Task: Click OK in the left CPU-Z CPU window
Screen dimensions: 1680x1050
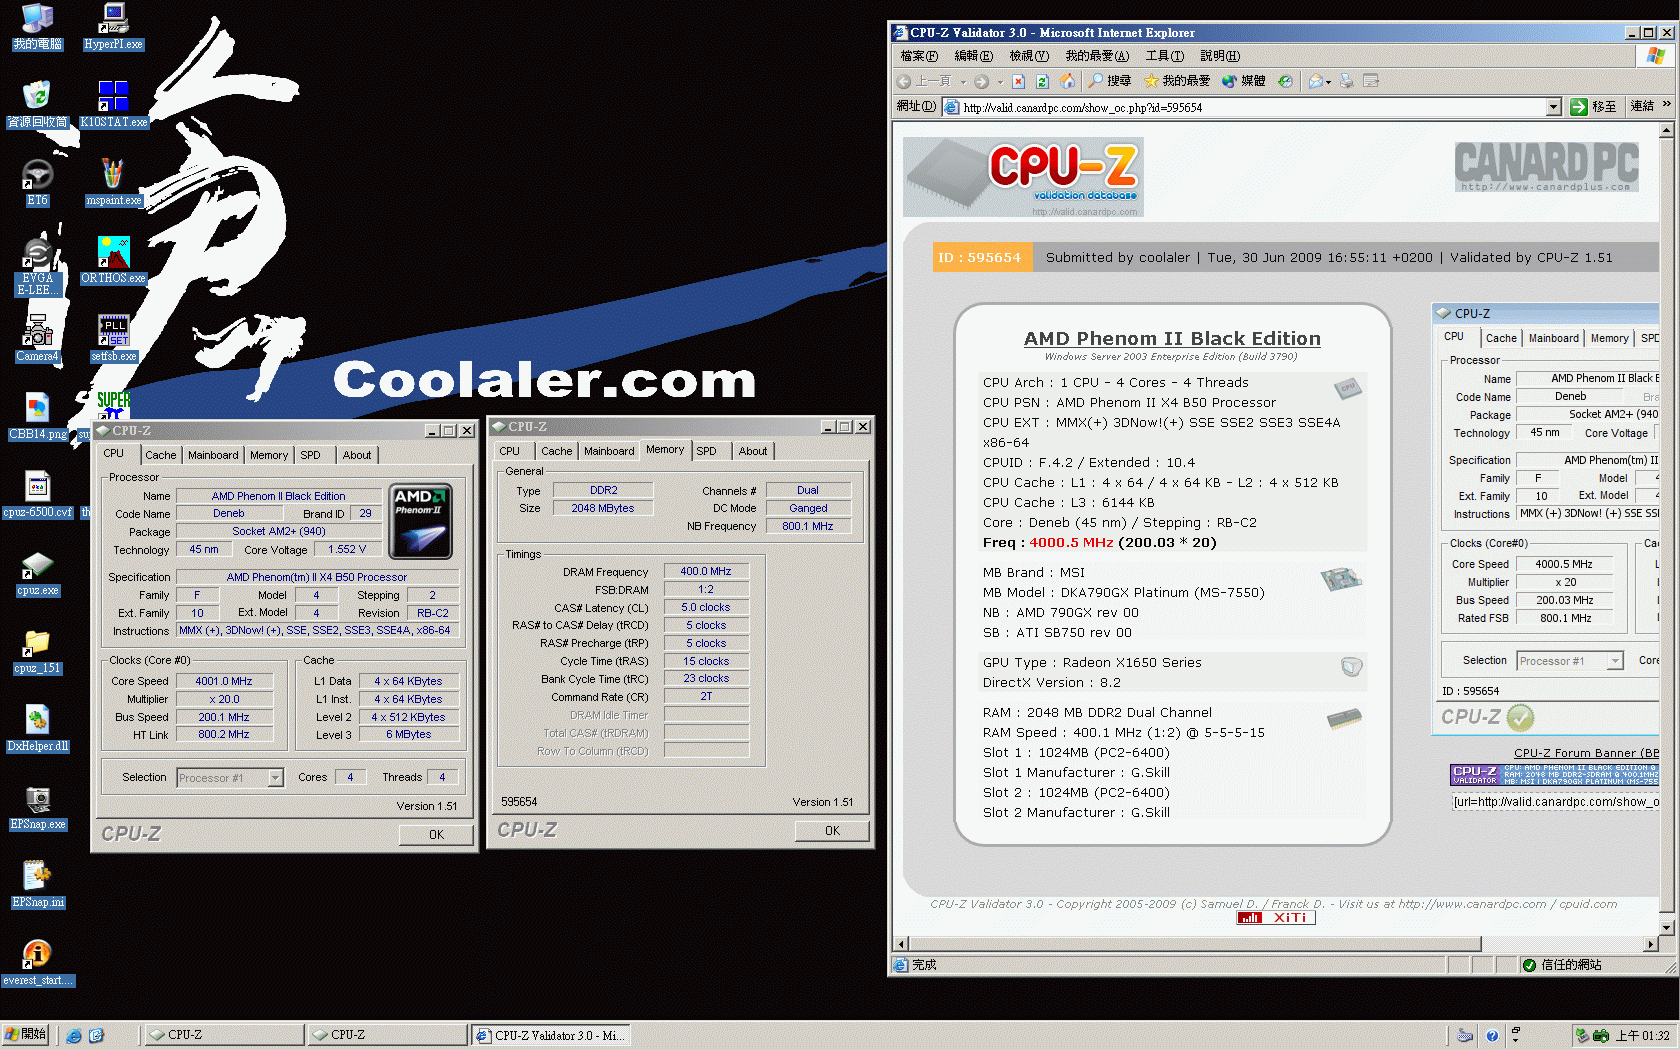Action: (x=436, y=834)
